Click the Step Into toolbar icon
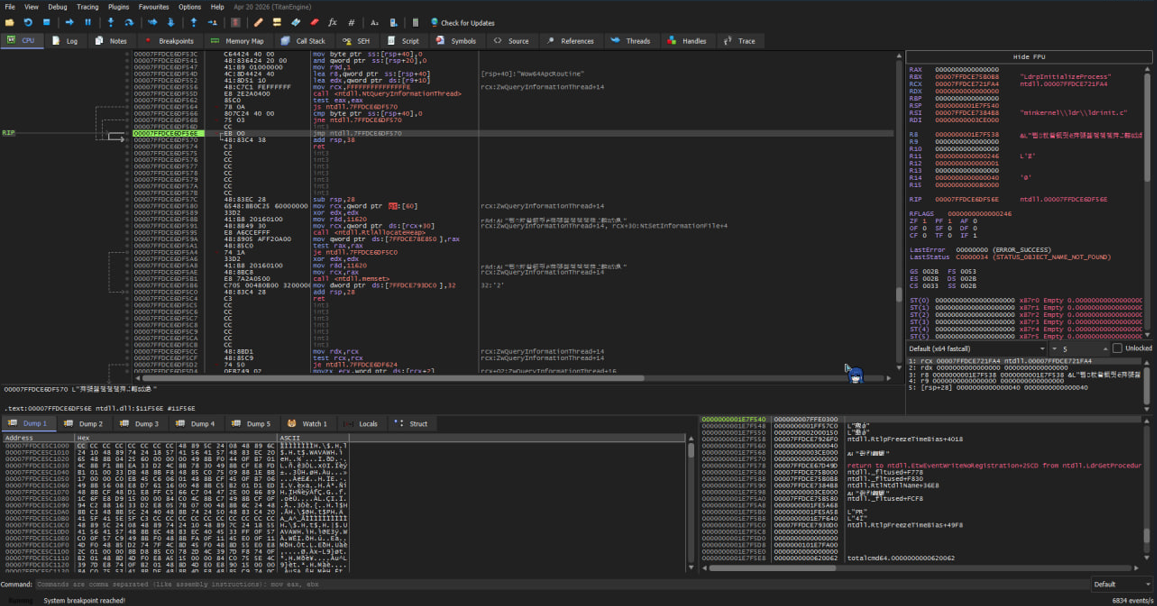Viewport: 1157px width, 606px height. [111, 23]
